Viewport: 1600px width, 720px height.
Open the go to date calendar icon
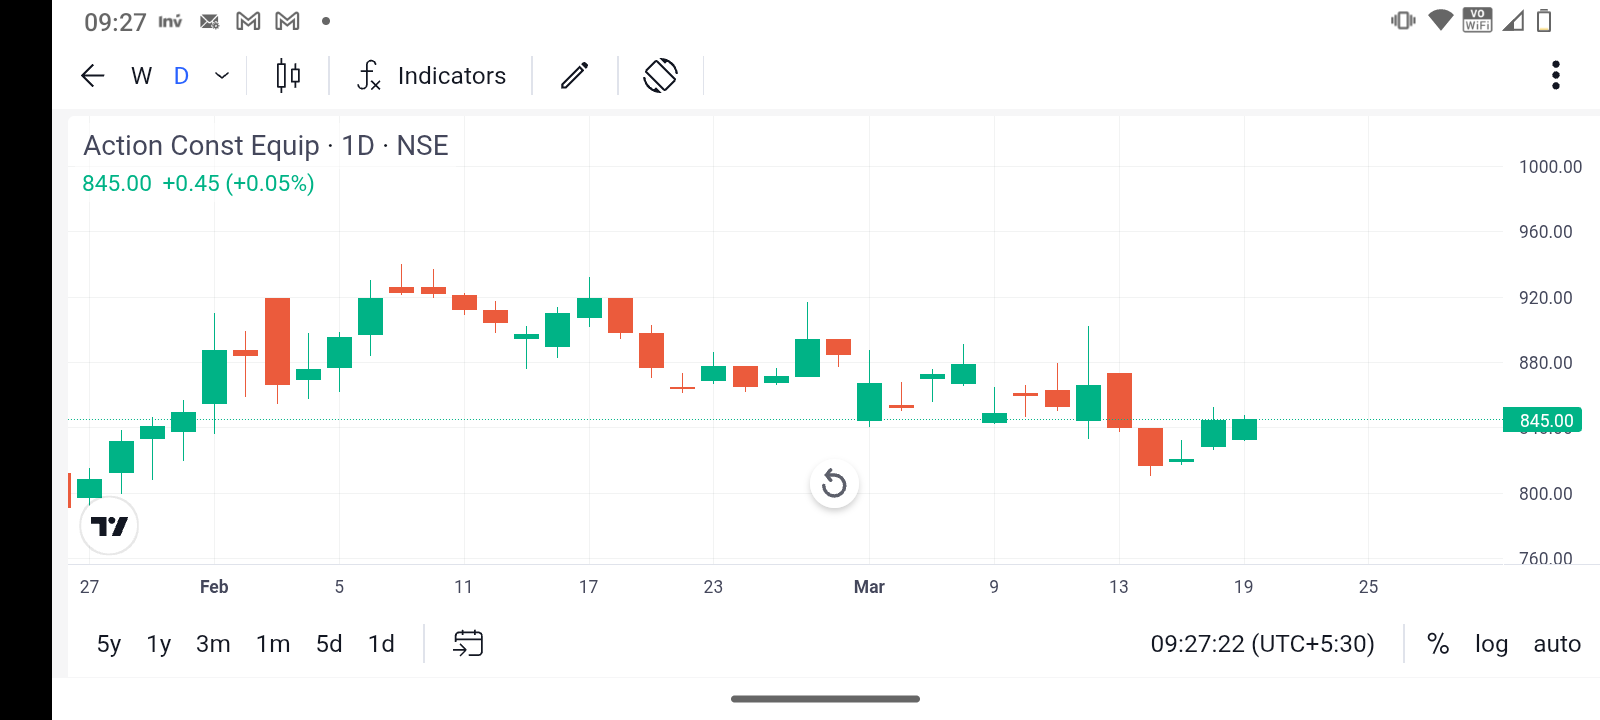point(468,643)
